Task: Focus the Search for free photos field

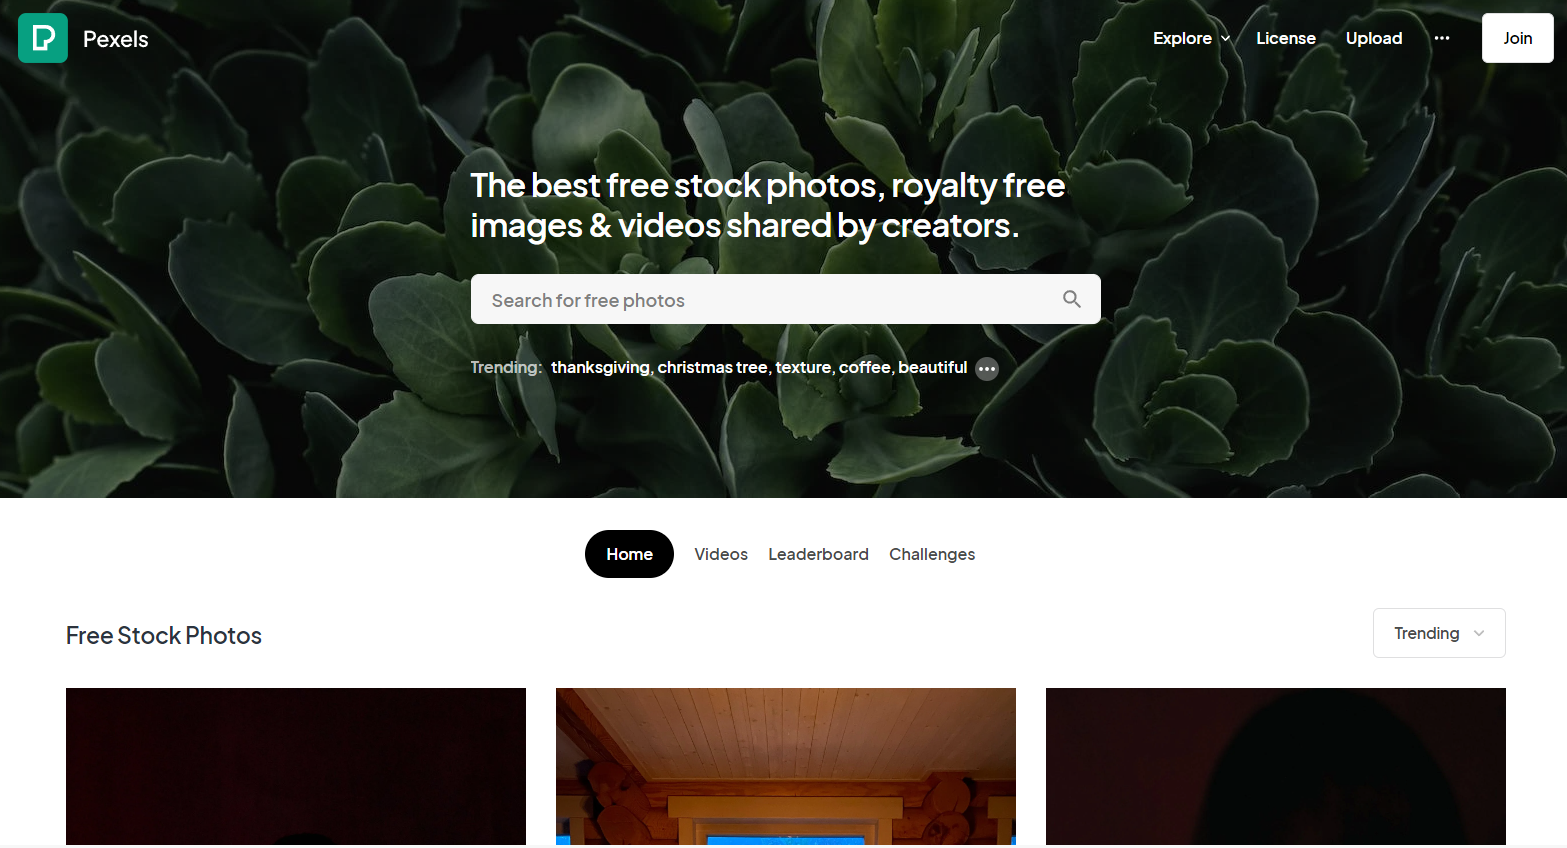Action: (x=786, y=299)
